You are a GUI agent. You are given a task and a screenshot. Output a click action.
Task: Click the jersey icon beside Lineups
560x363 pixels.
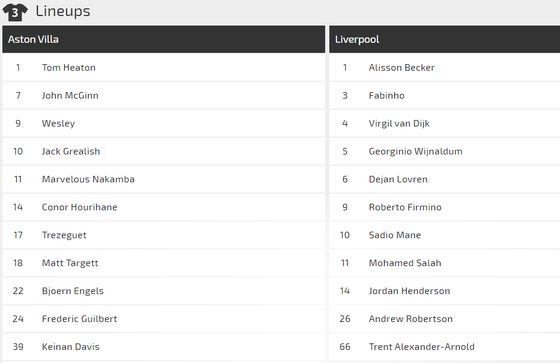pos(15,12)
